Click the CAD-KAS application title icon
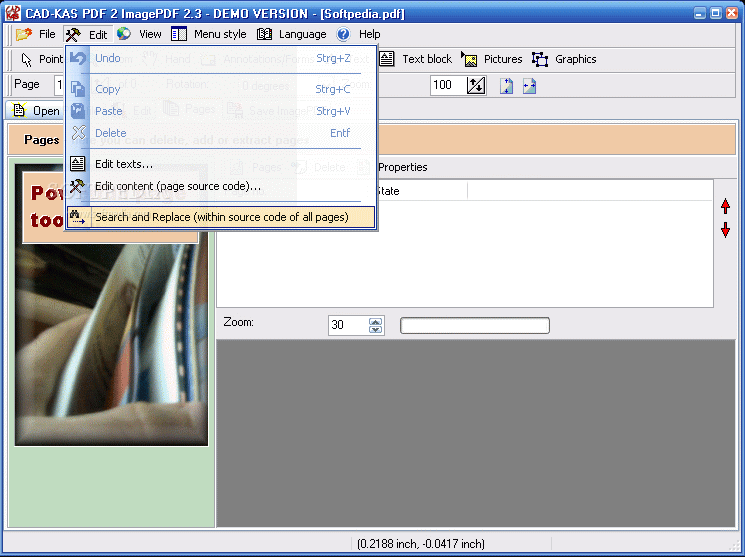The image size is (745, 557). (x=13, y=13)
